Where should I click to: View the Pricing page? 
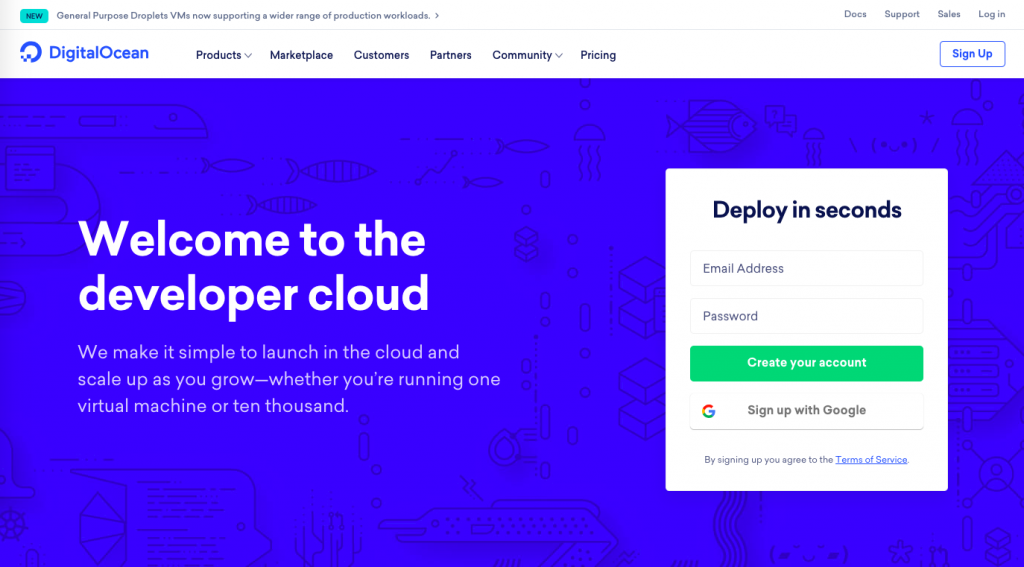point(598,56)
